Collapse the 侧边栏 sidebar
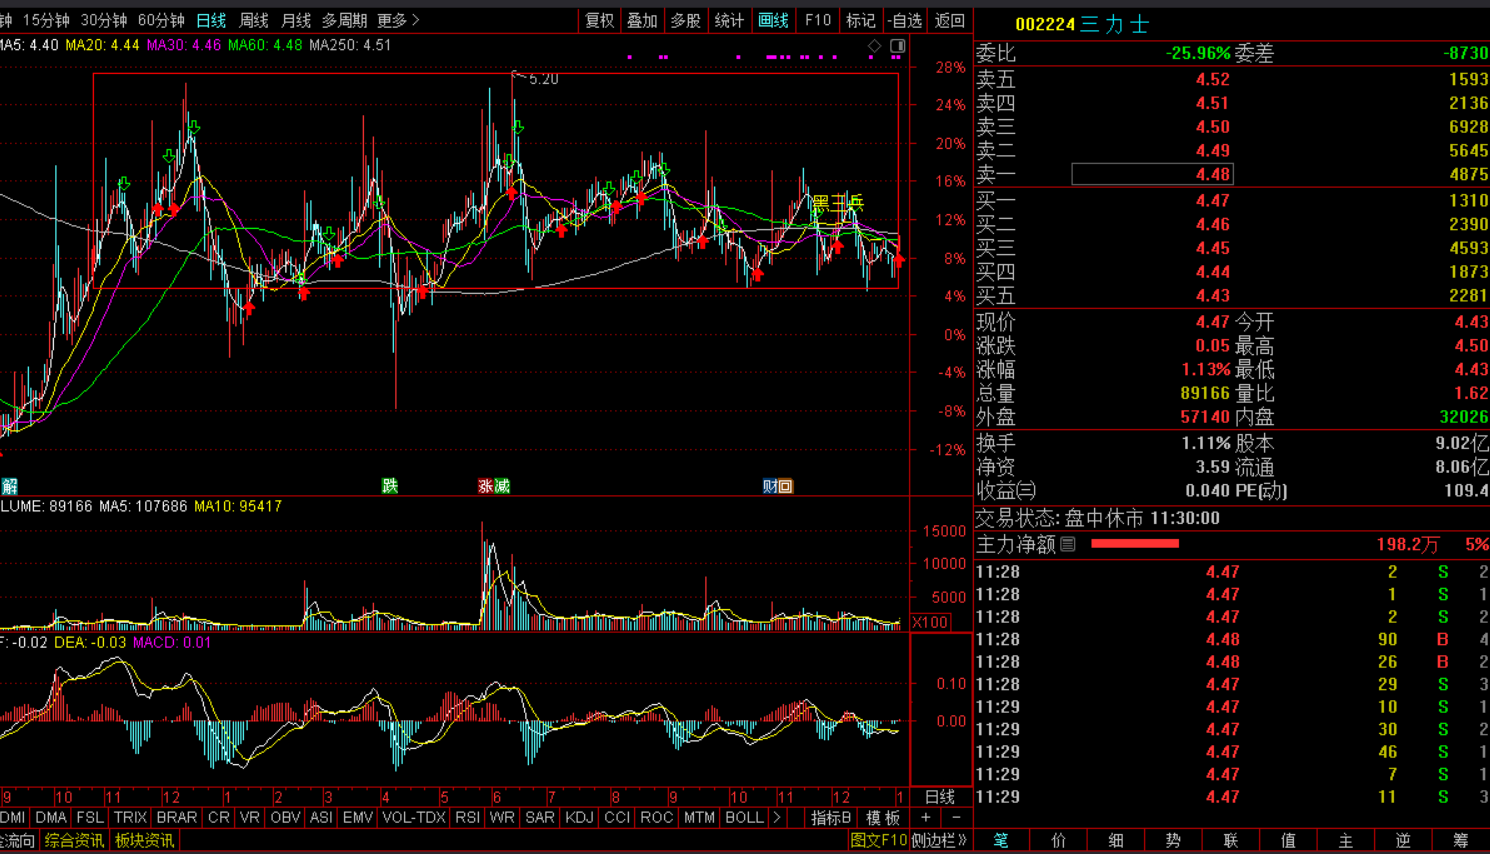 click(x=939, y=841)
